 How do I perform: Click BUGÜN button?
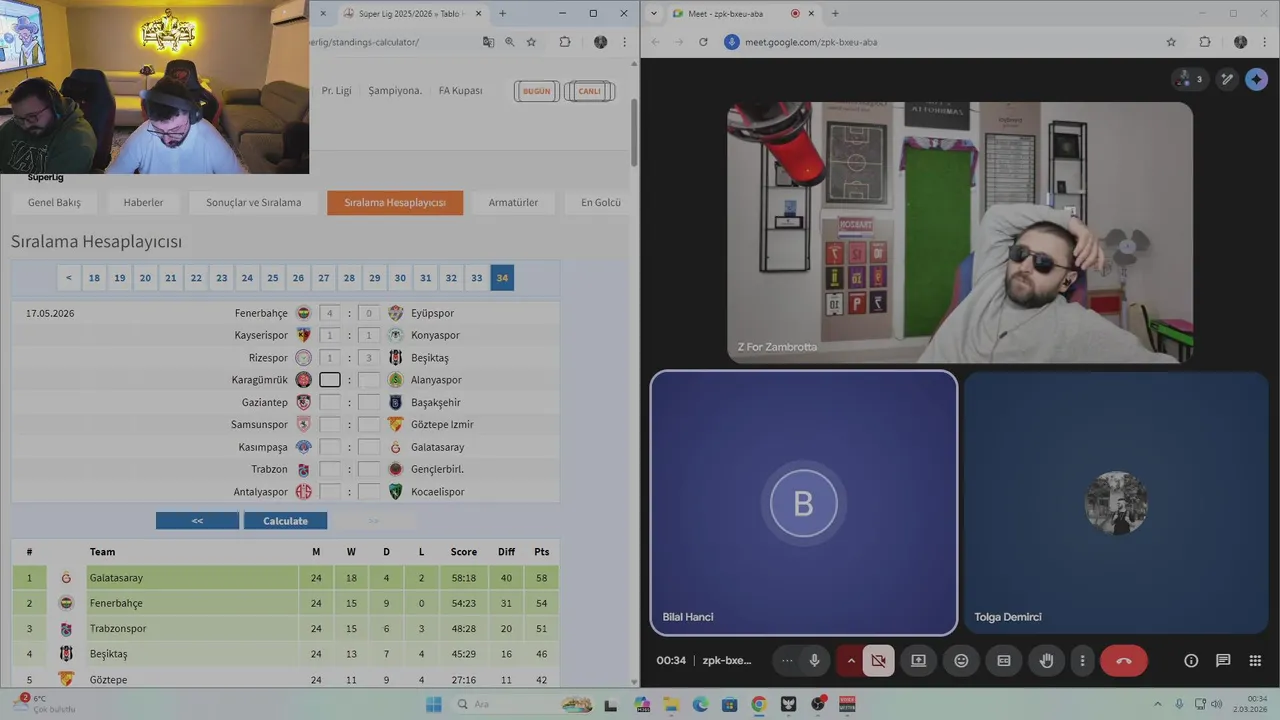click(x=537, y=91)
